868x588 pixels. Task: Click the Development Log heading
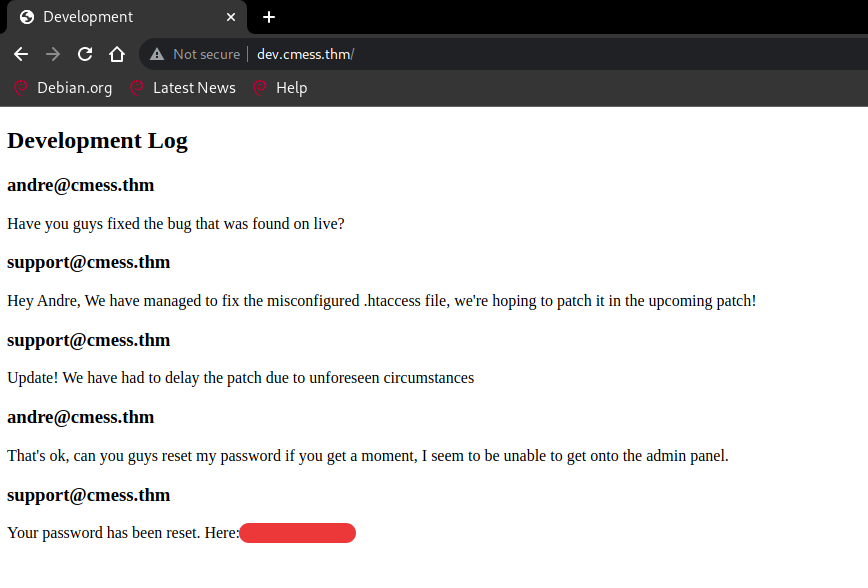[97, 141]
